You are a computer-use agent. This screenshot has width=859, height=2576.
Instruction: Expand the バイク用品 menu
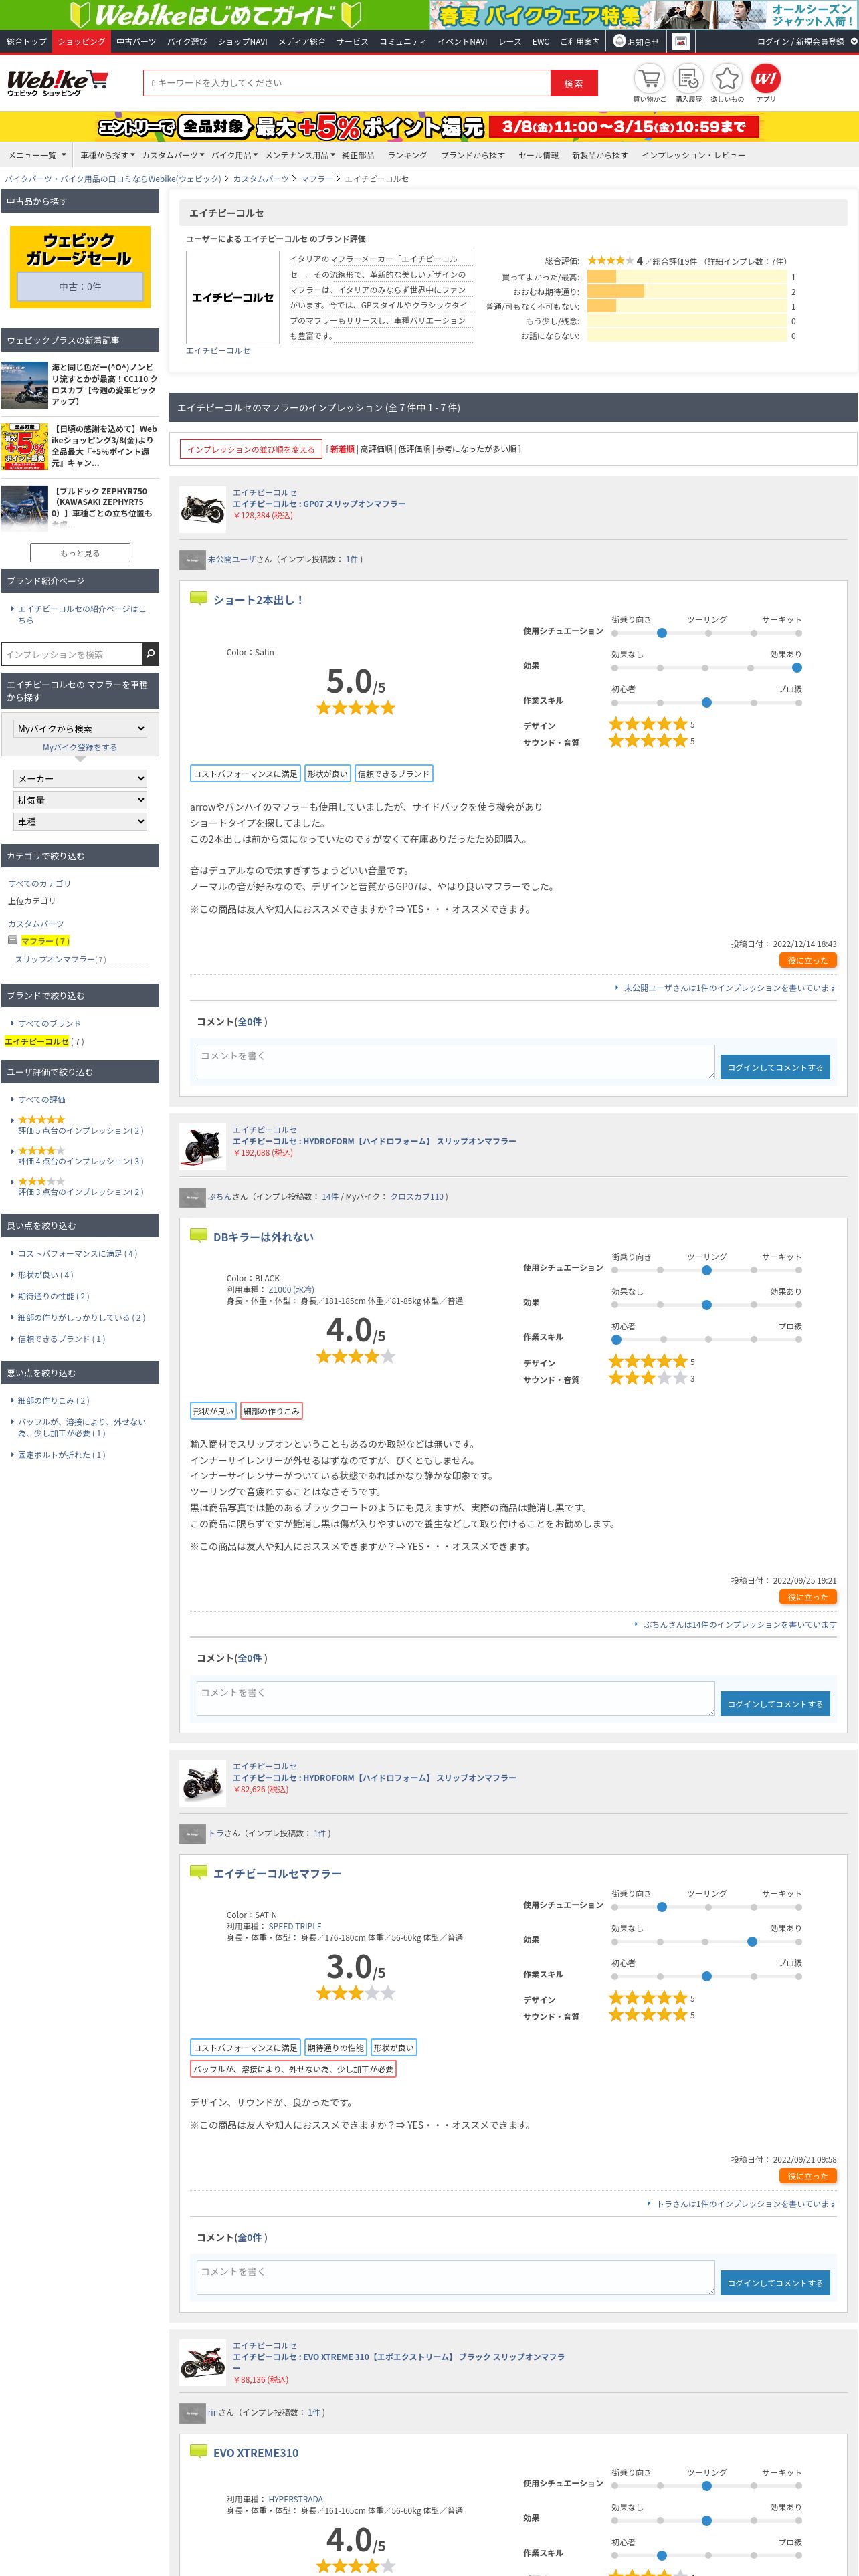point(234,155)
